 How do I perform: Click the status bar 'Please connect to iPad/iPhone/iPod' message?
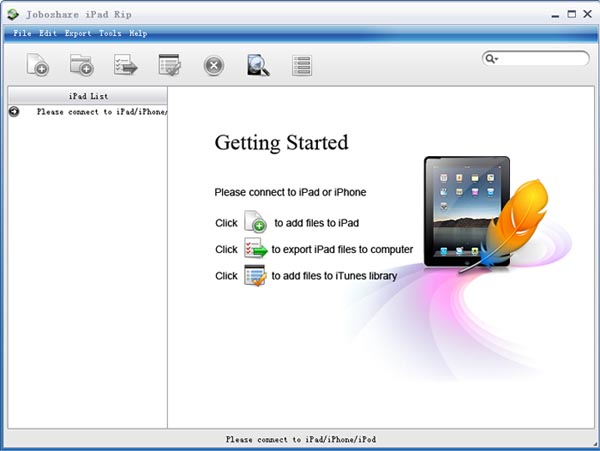[301, 439]
